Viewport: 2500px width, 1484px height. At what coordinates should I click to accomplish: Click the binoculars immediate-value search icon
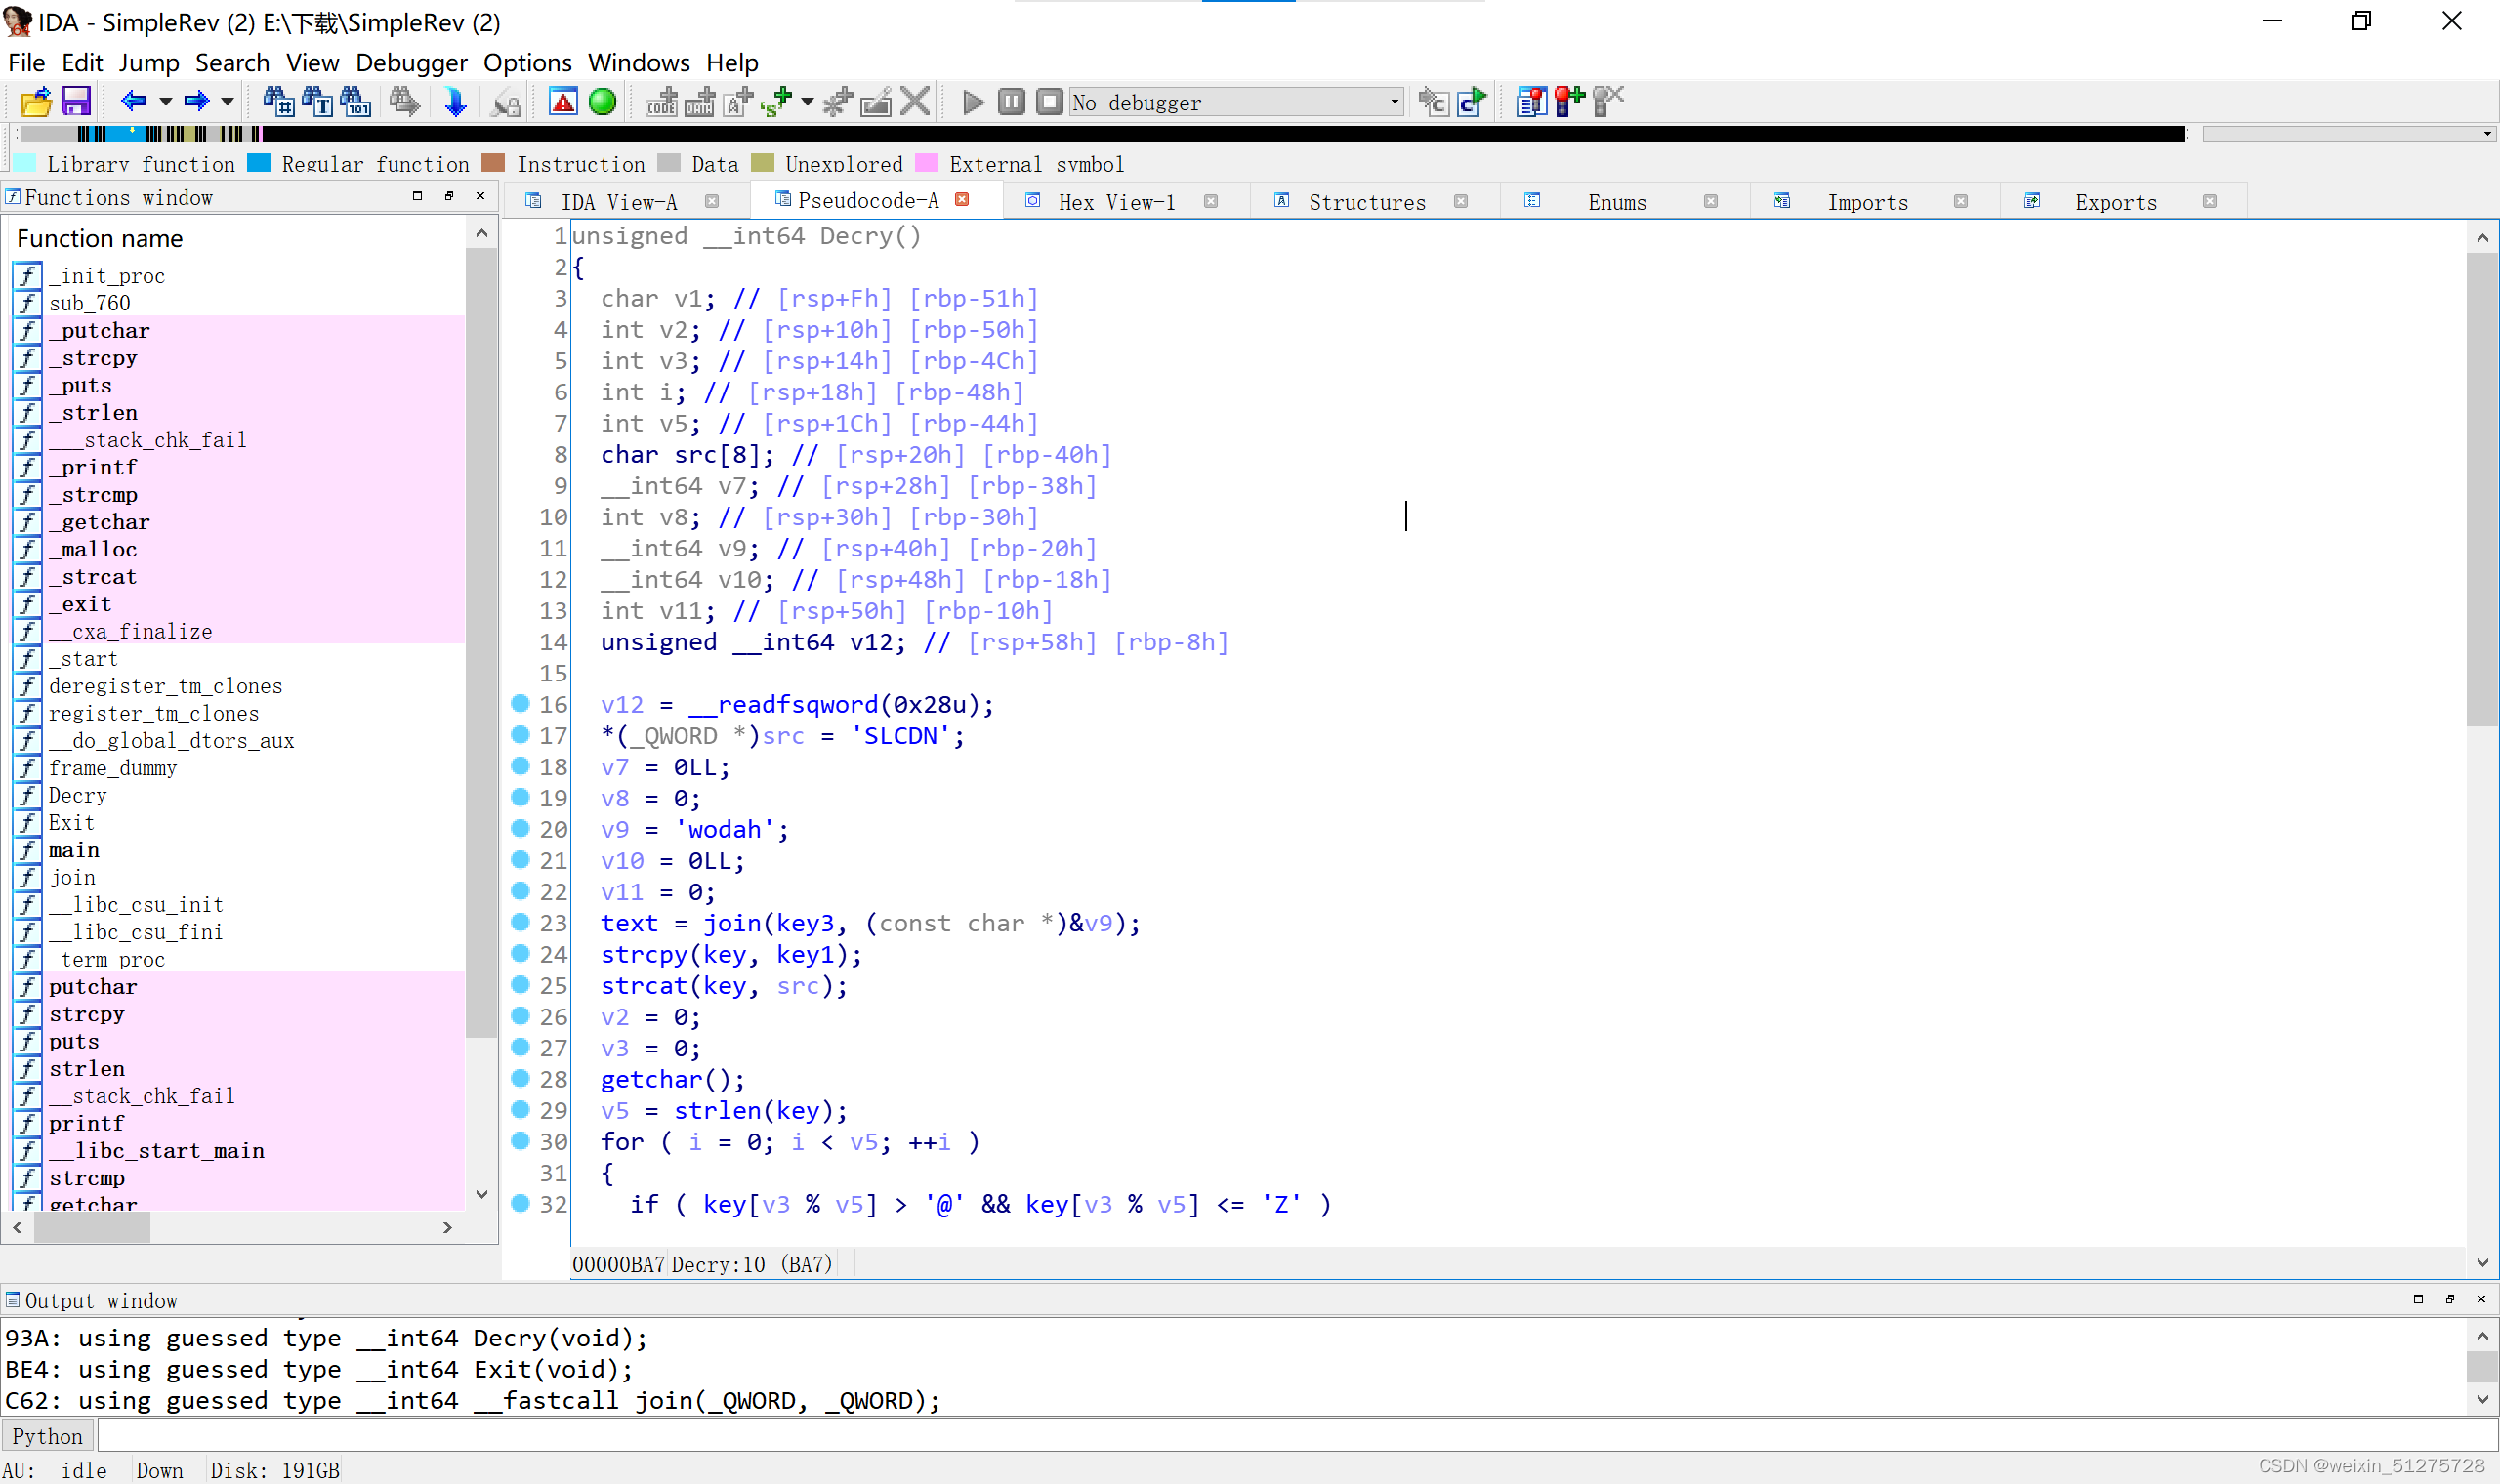278,102
